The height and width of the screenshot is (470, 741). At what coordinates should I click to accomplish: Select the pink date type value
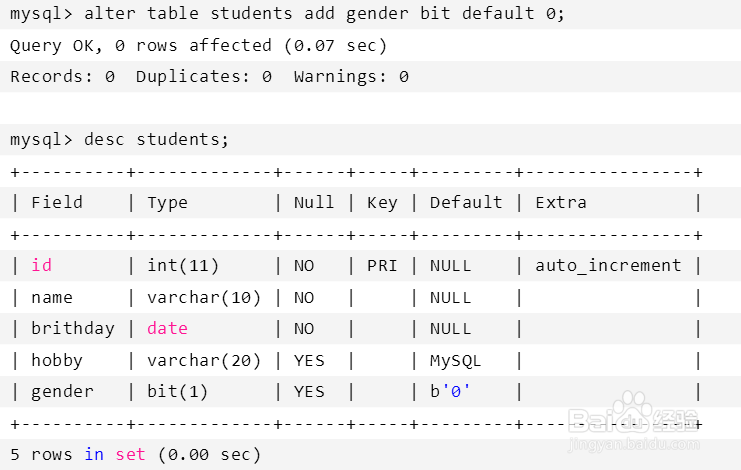(167, 329)
